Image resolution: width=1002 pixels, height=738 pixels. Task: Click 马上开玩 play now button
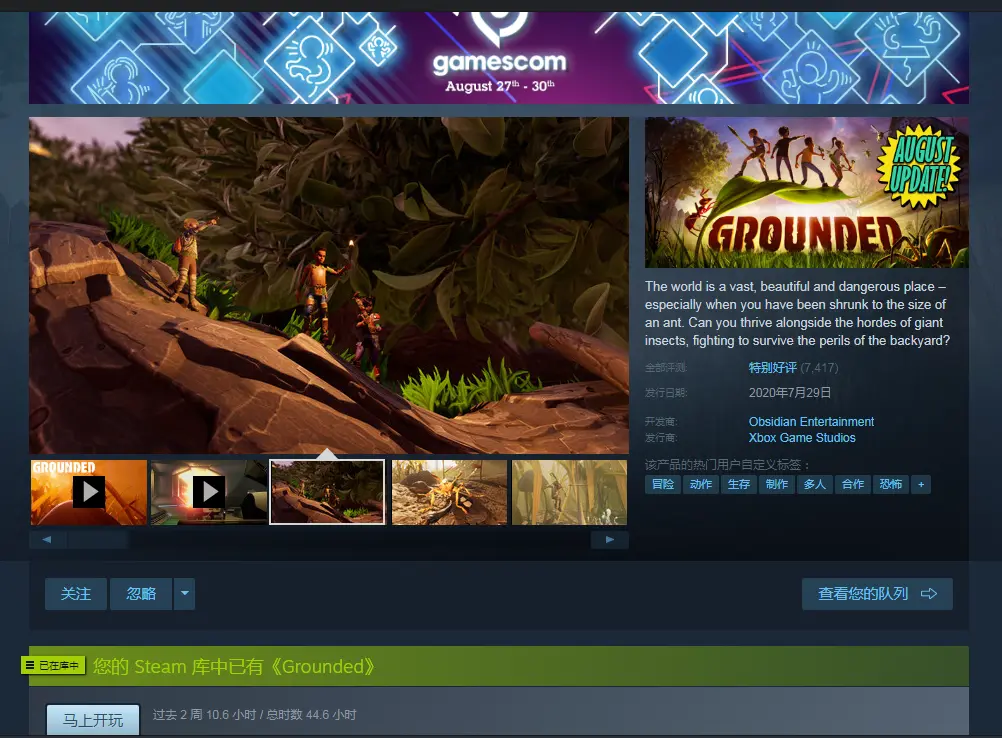click(93, 720)
